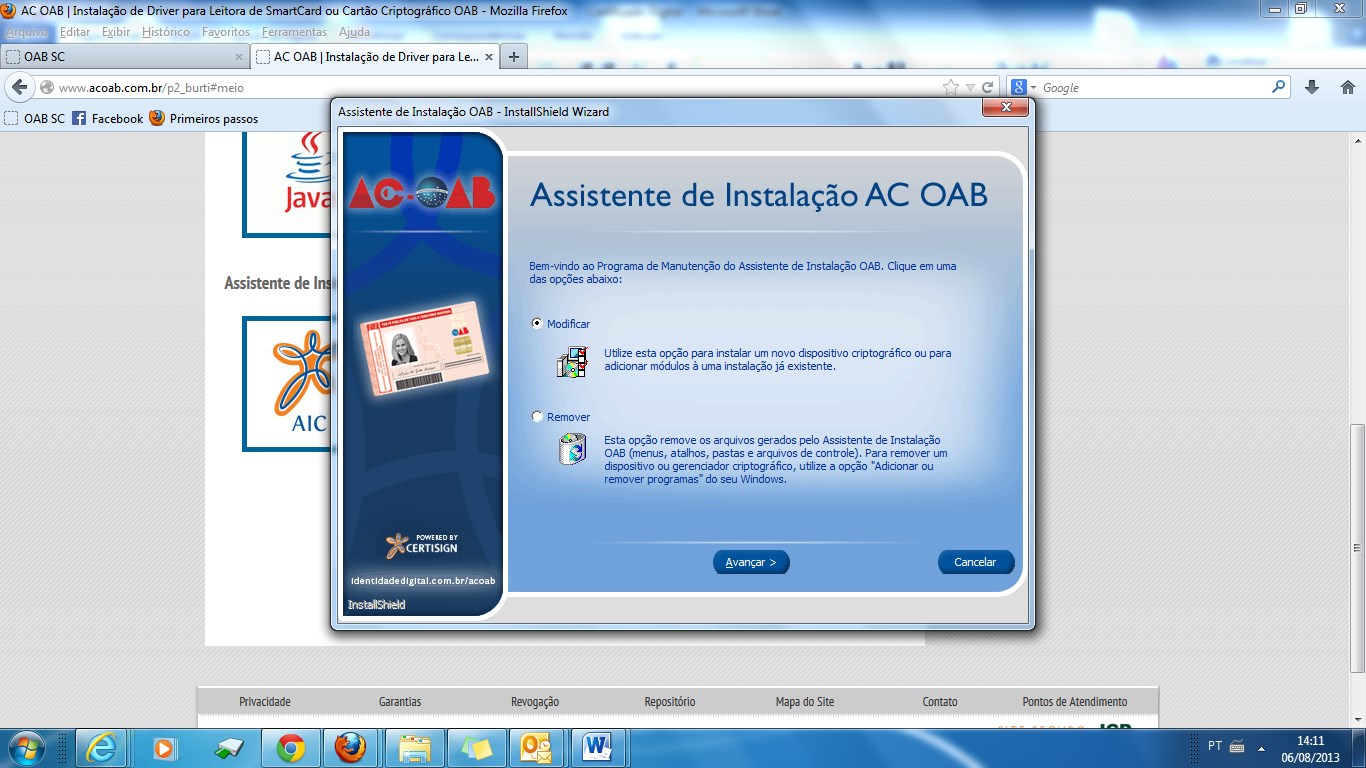
Task: Switch to the OAB SC tab
Action: (124, 57)
